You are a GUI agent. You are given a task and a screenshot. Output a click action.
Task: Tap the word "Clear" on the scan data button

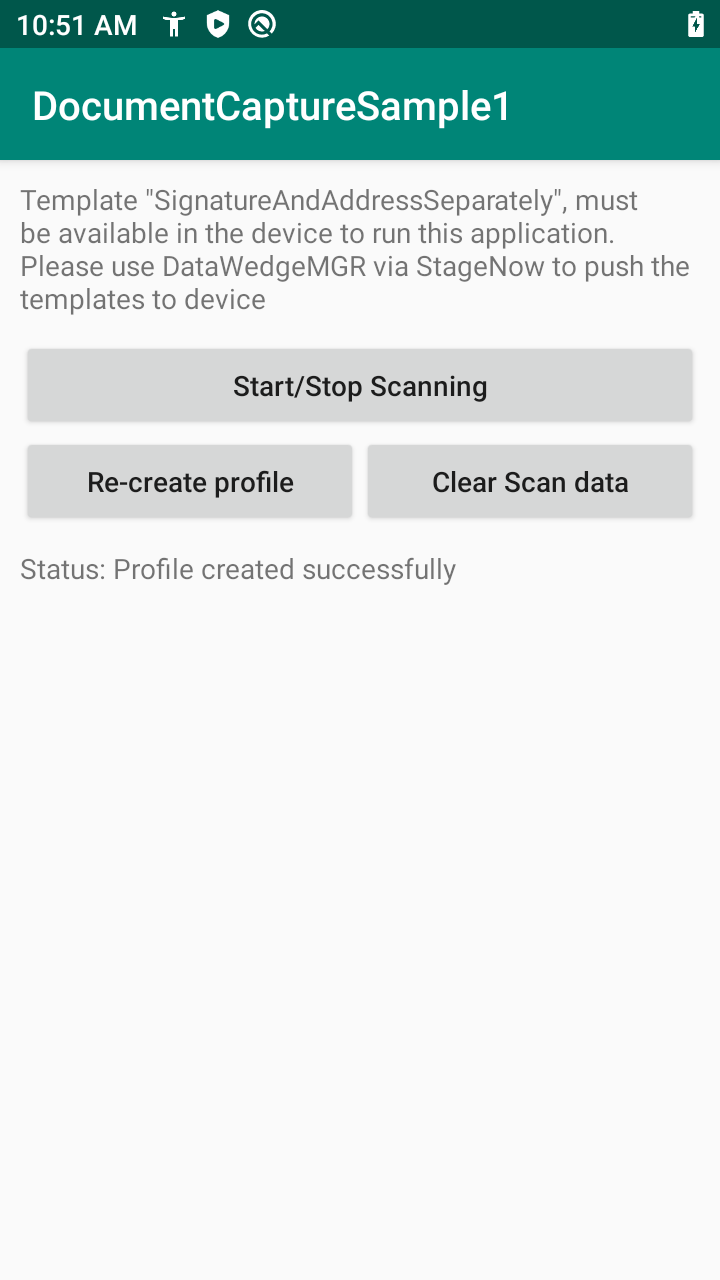point(464,482)
